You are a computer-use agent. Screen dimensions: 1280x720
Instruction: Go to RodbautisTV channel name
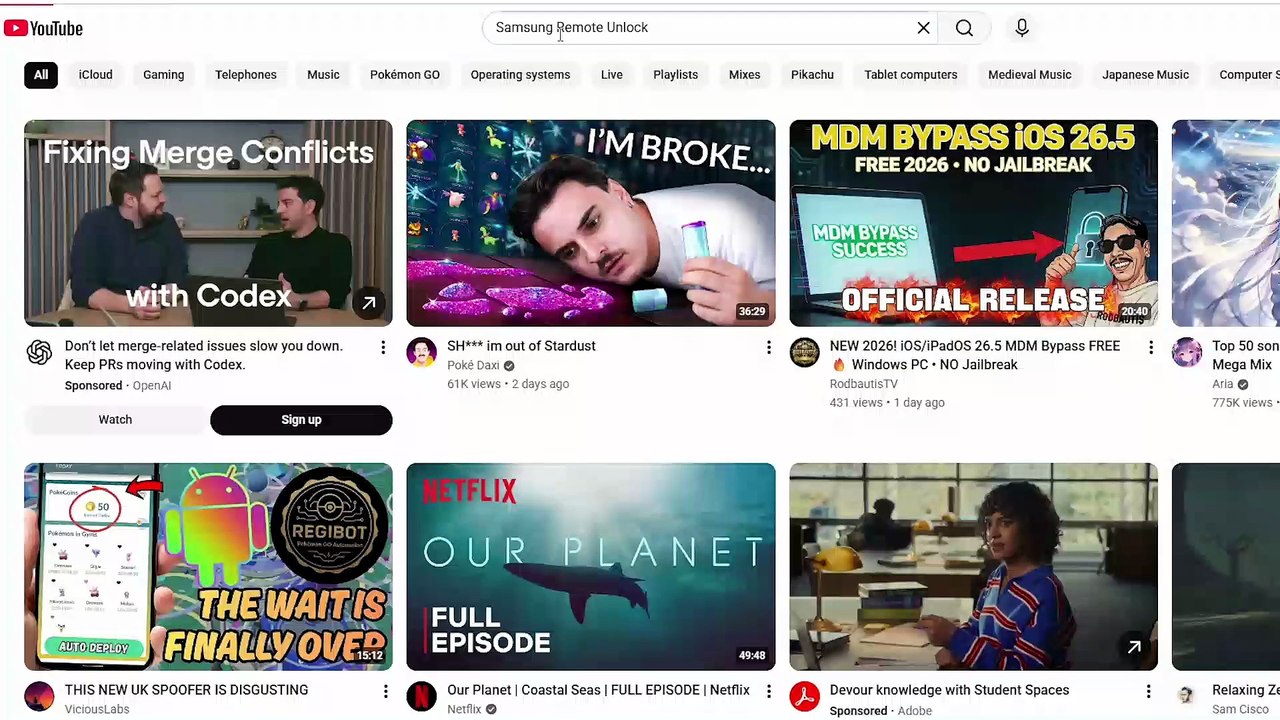point(864,384)
